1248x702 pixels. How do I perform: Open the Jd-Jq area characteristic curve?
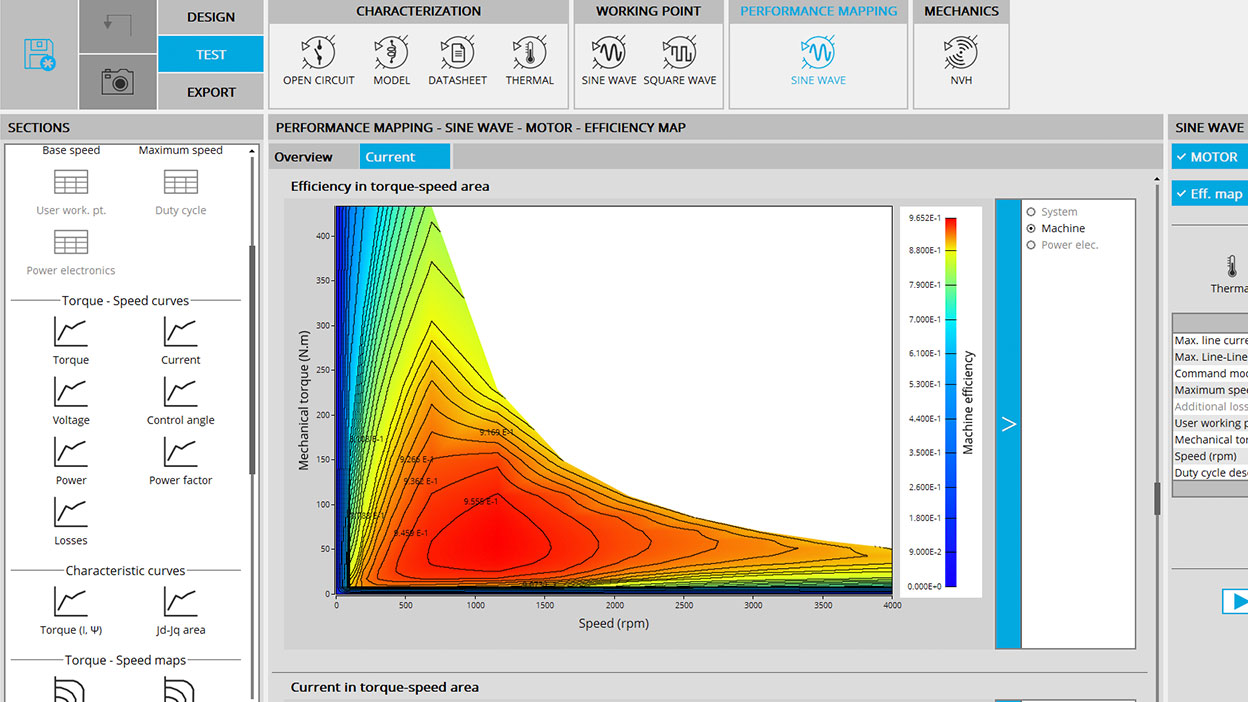point(180,610)
